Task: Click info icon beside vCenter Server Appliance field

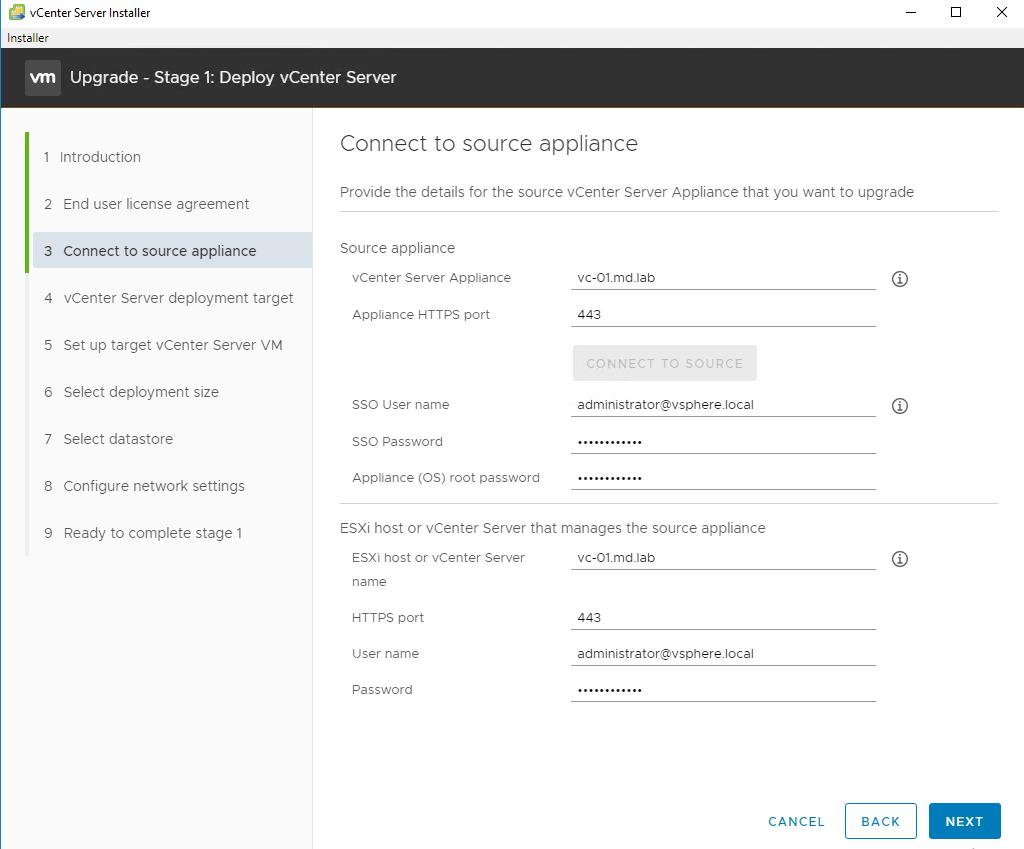Action: coord(899,279)
